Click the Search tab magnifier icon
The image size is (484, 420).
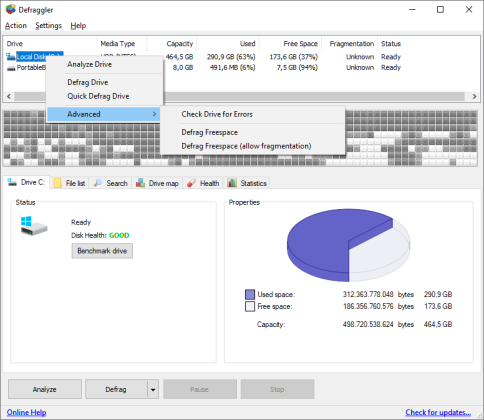pyautogui.click(x=98, y=183)
